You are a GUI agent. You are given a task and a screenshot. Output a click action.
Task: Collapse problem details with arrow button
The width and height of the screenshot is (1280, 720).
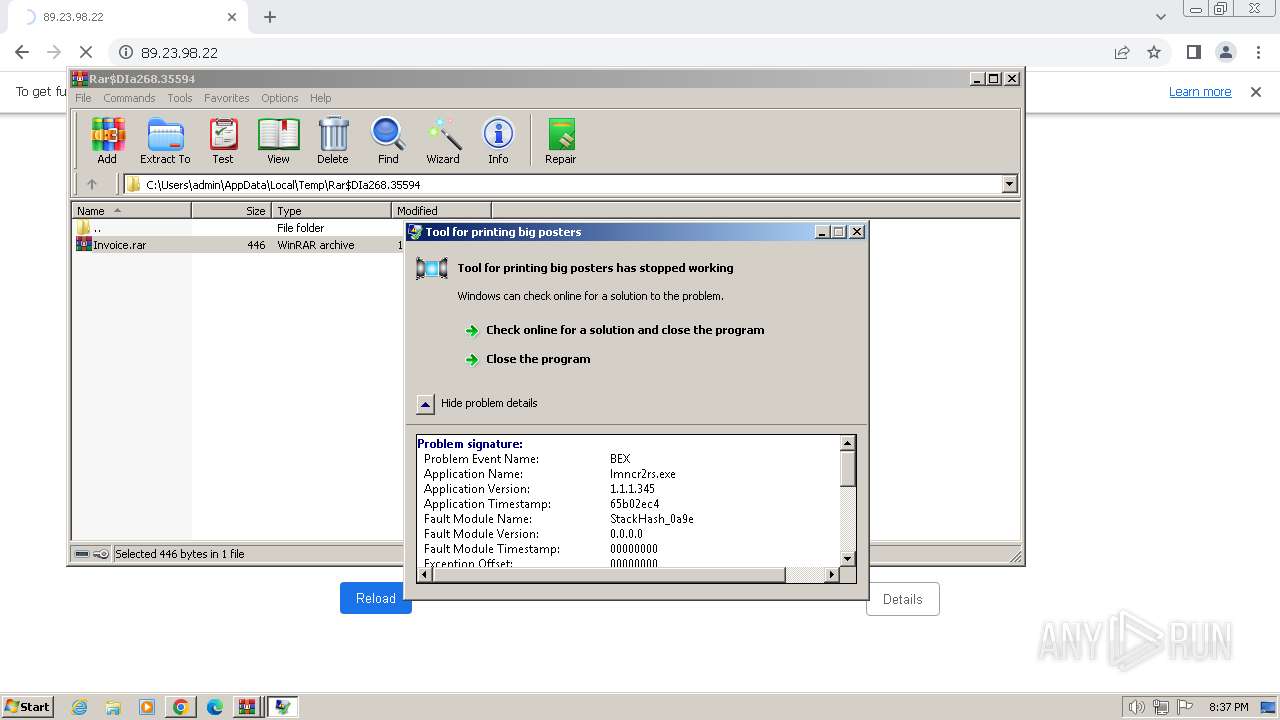tap(425, 404)
